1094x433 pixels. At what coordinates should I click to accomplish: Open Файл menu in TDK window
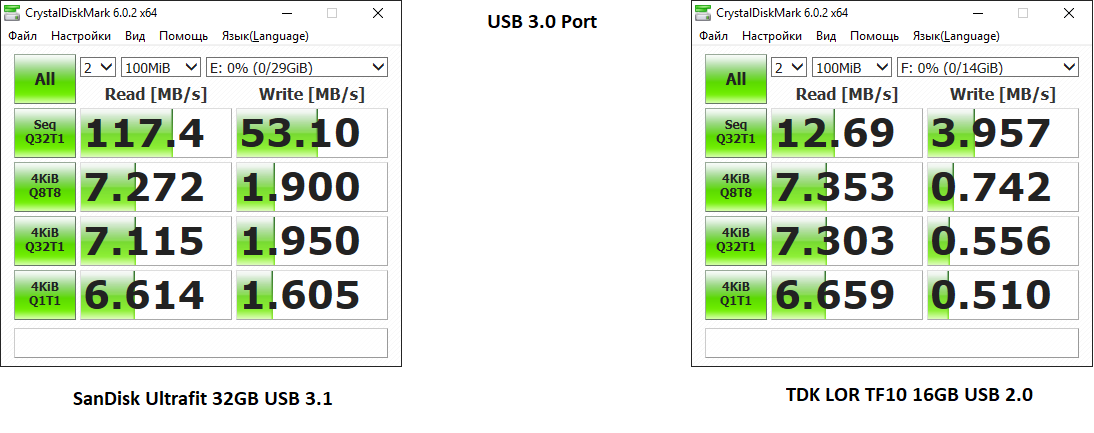pyautogui.click(x=713, y=36)
